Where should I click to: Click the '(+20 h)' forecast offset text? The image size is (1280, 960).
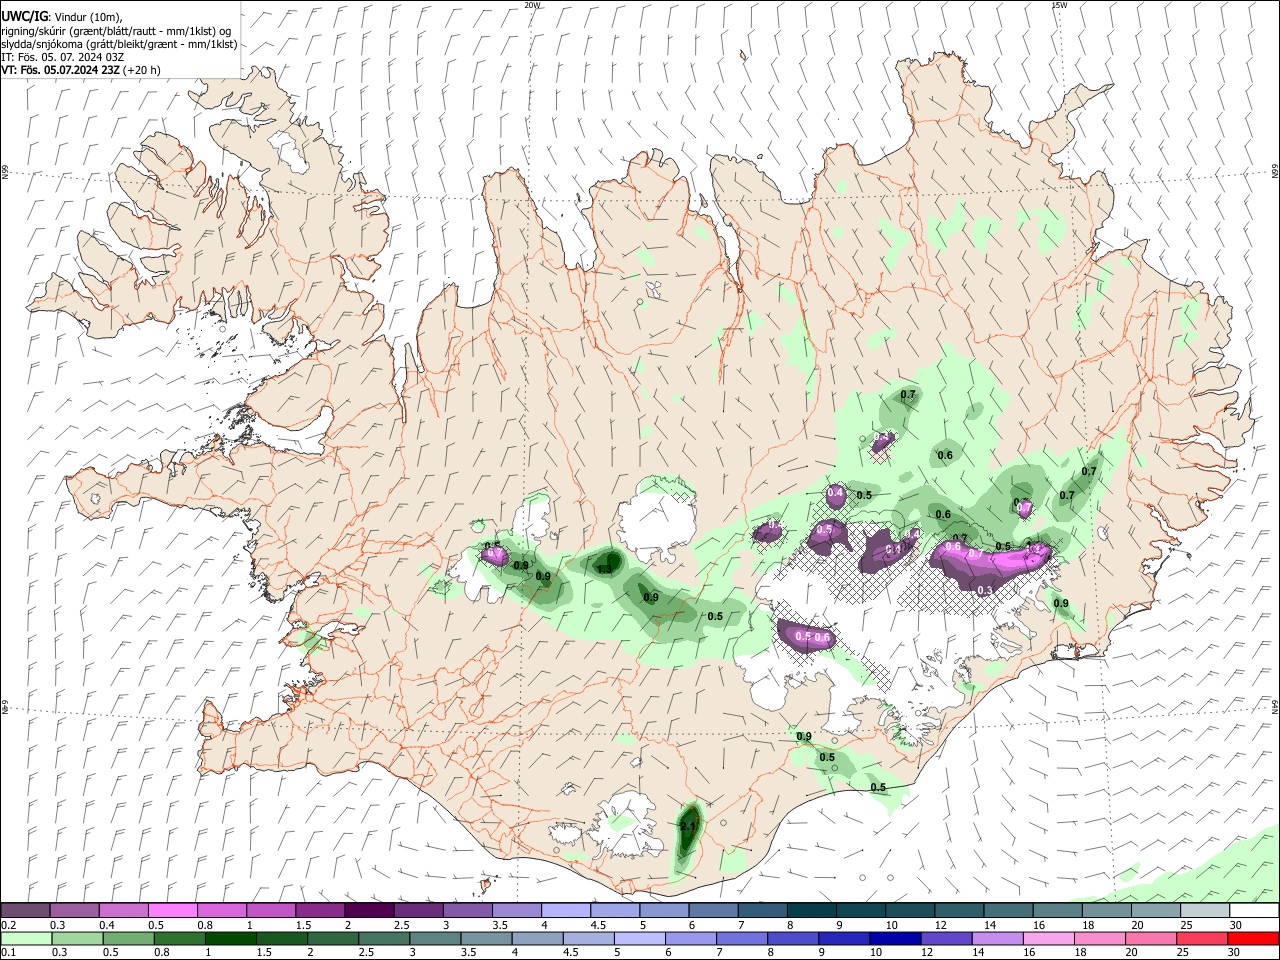tap(141, 70)
